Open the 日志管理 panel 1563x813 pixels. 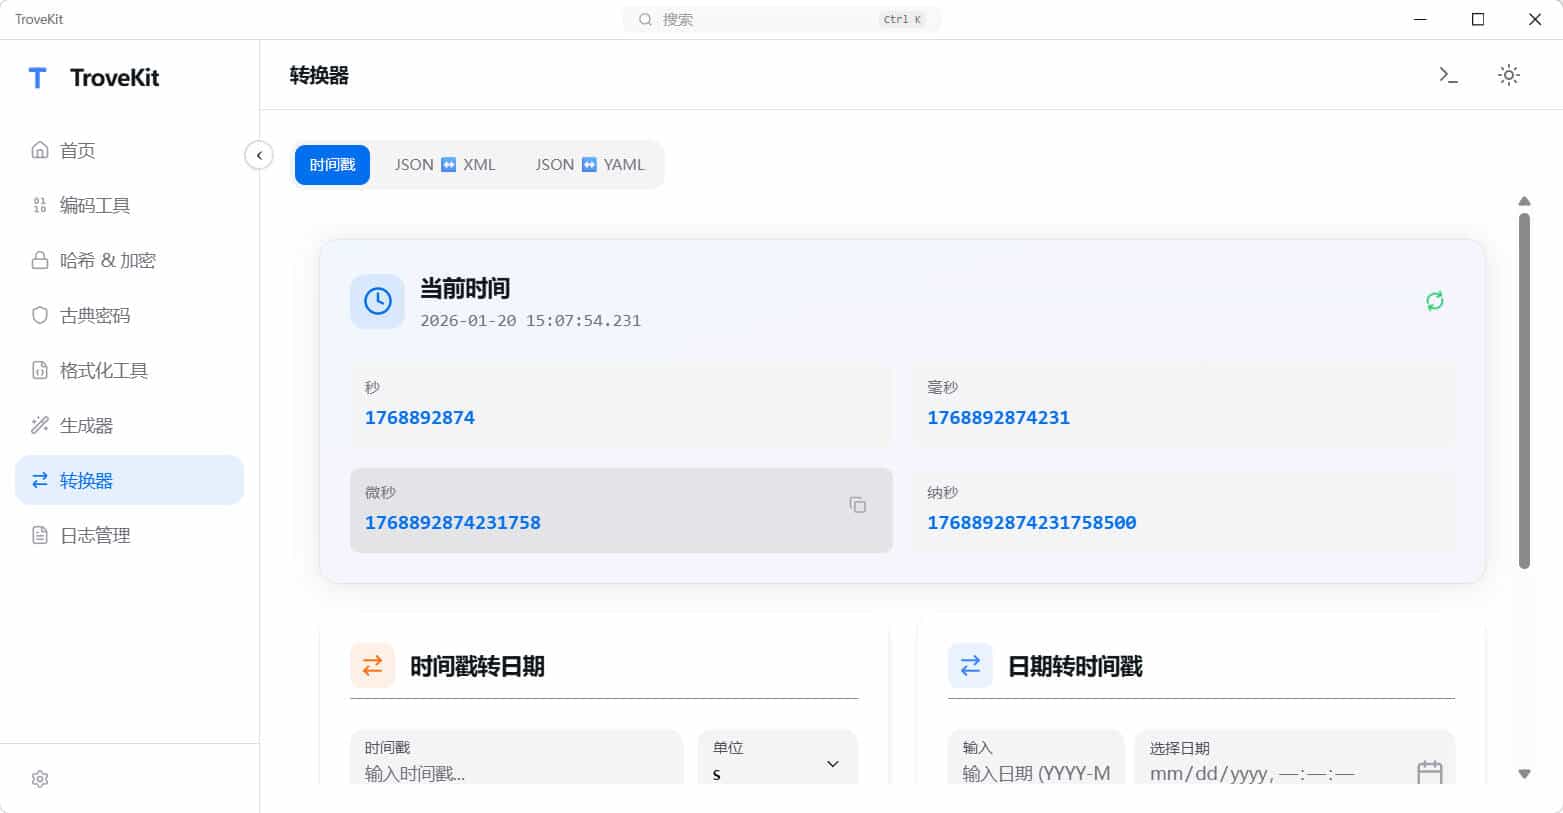pos(94,535)
